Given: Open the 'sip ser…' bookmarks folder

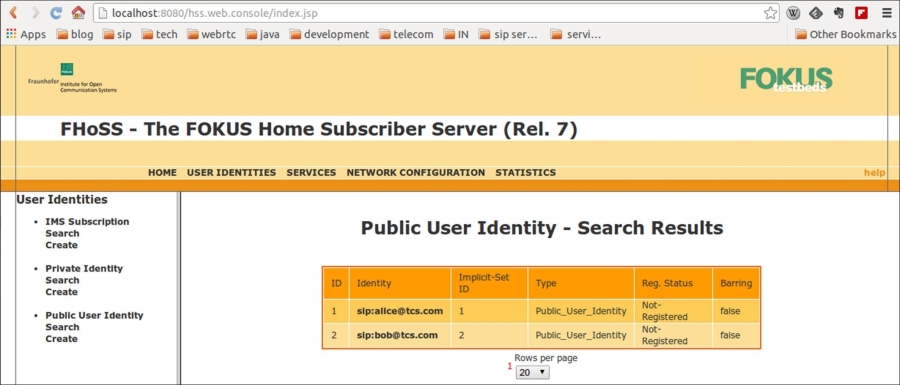Looking at the screenshot, I should (x=508, y=34).
